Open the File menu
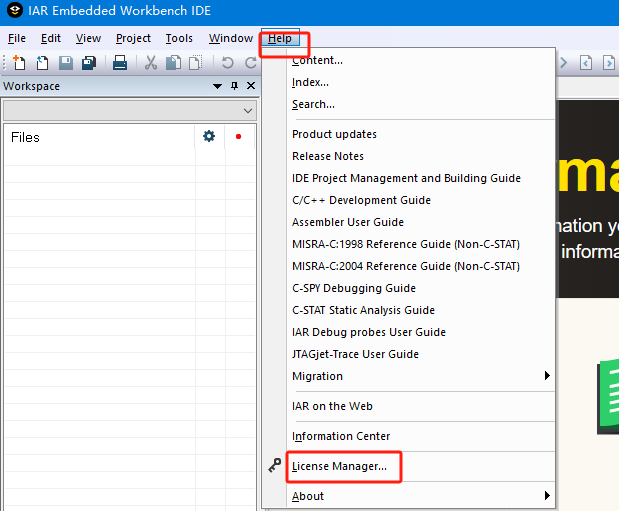Image resolution: width=619 pixels, height=511 pixels. coord(17,38)
